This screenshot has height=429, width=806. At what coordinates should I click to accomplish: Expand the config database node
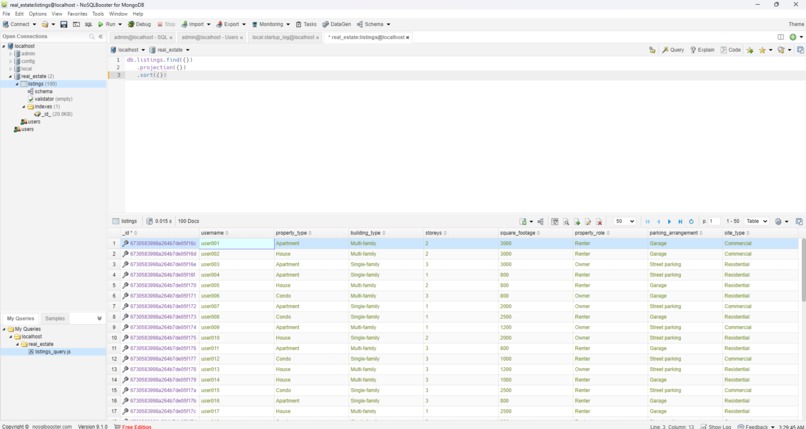(10, 61)
